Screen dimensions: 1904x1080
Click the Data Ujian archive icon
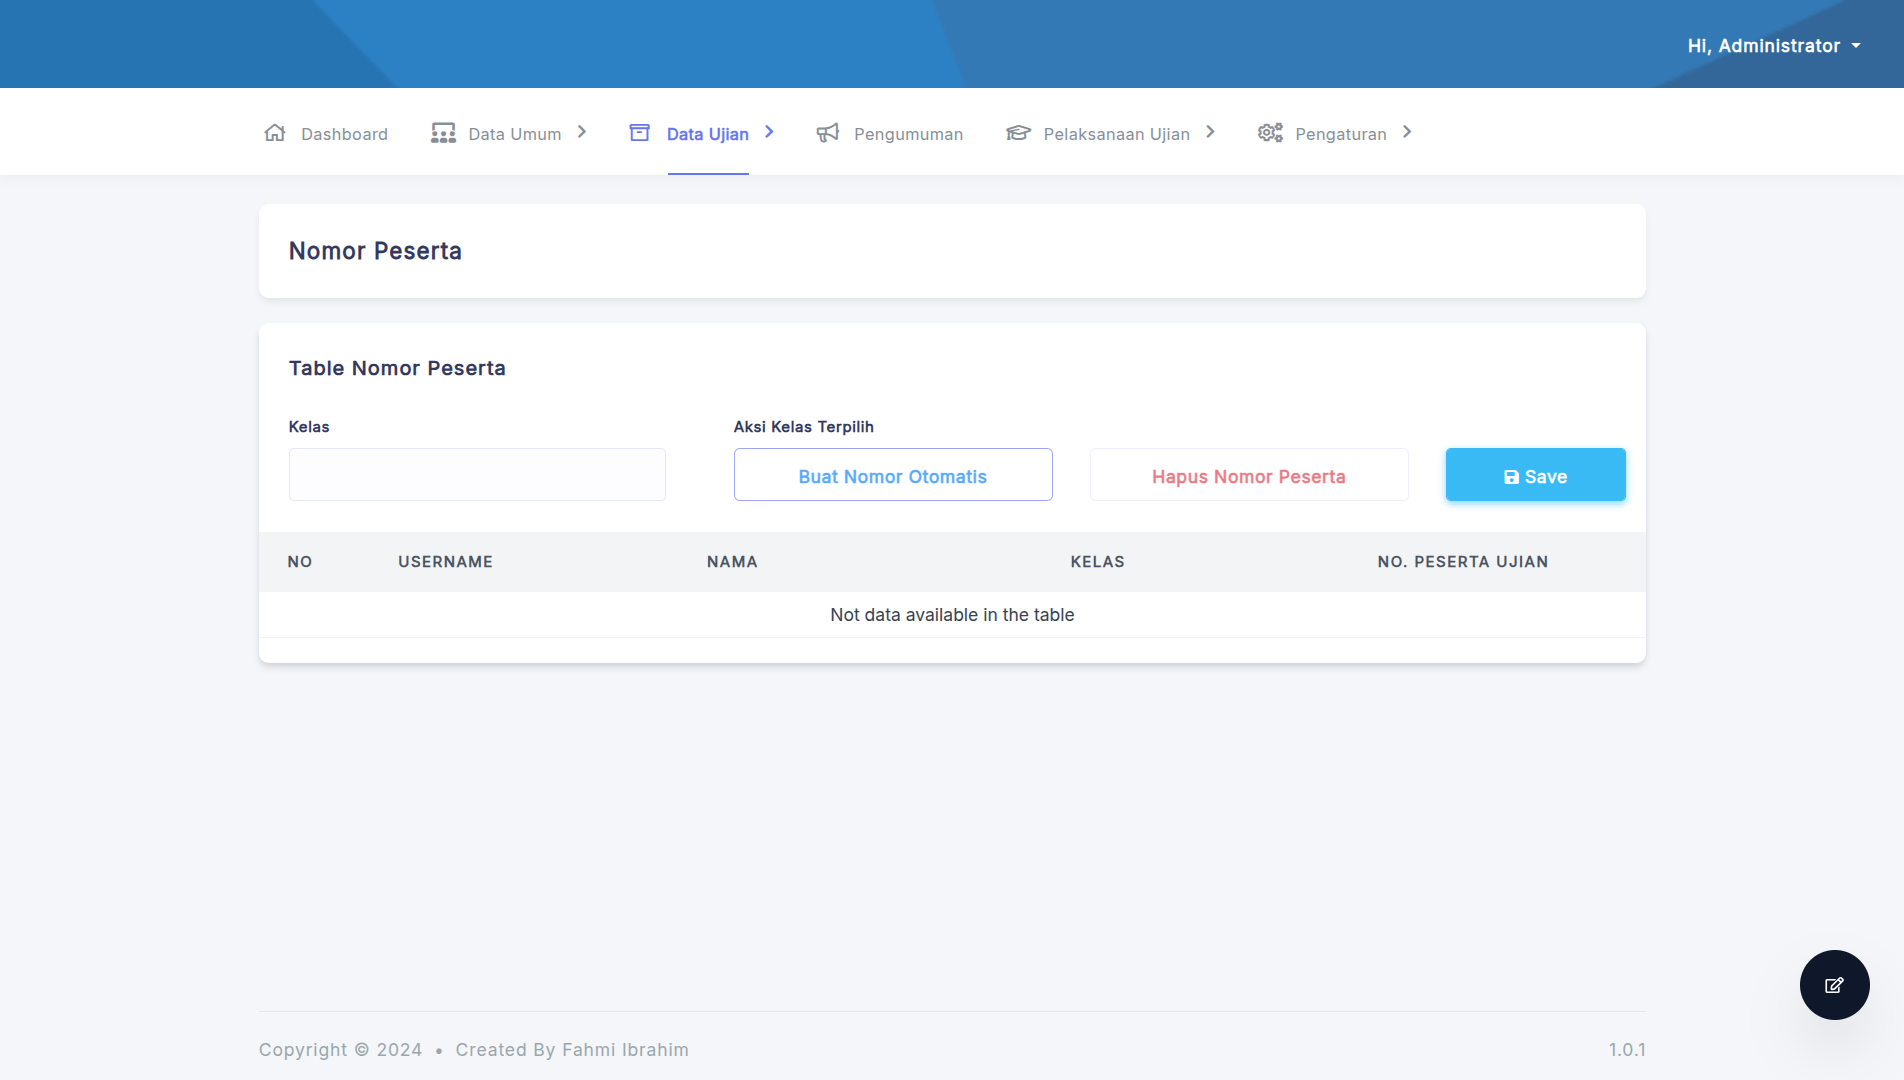(x=640, y=133)
